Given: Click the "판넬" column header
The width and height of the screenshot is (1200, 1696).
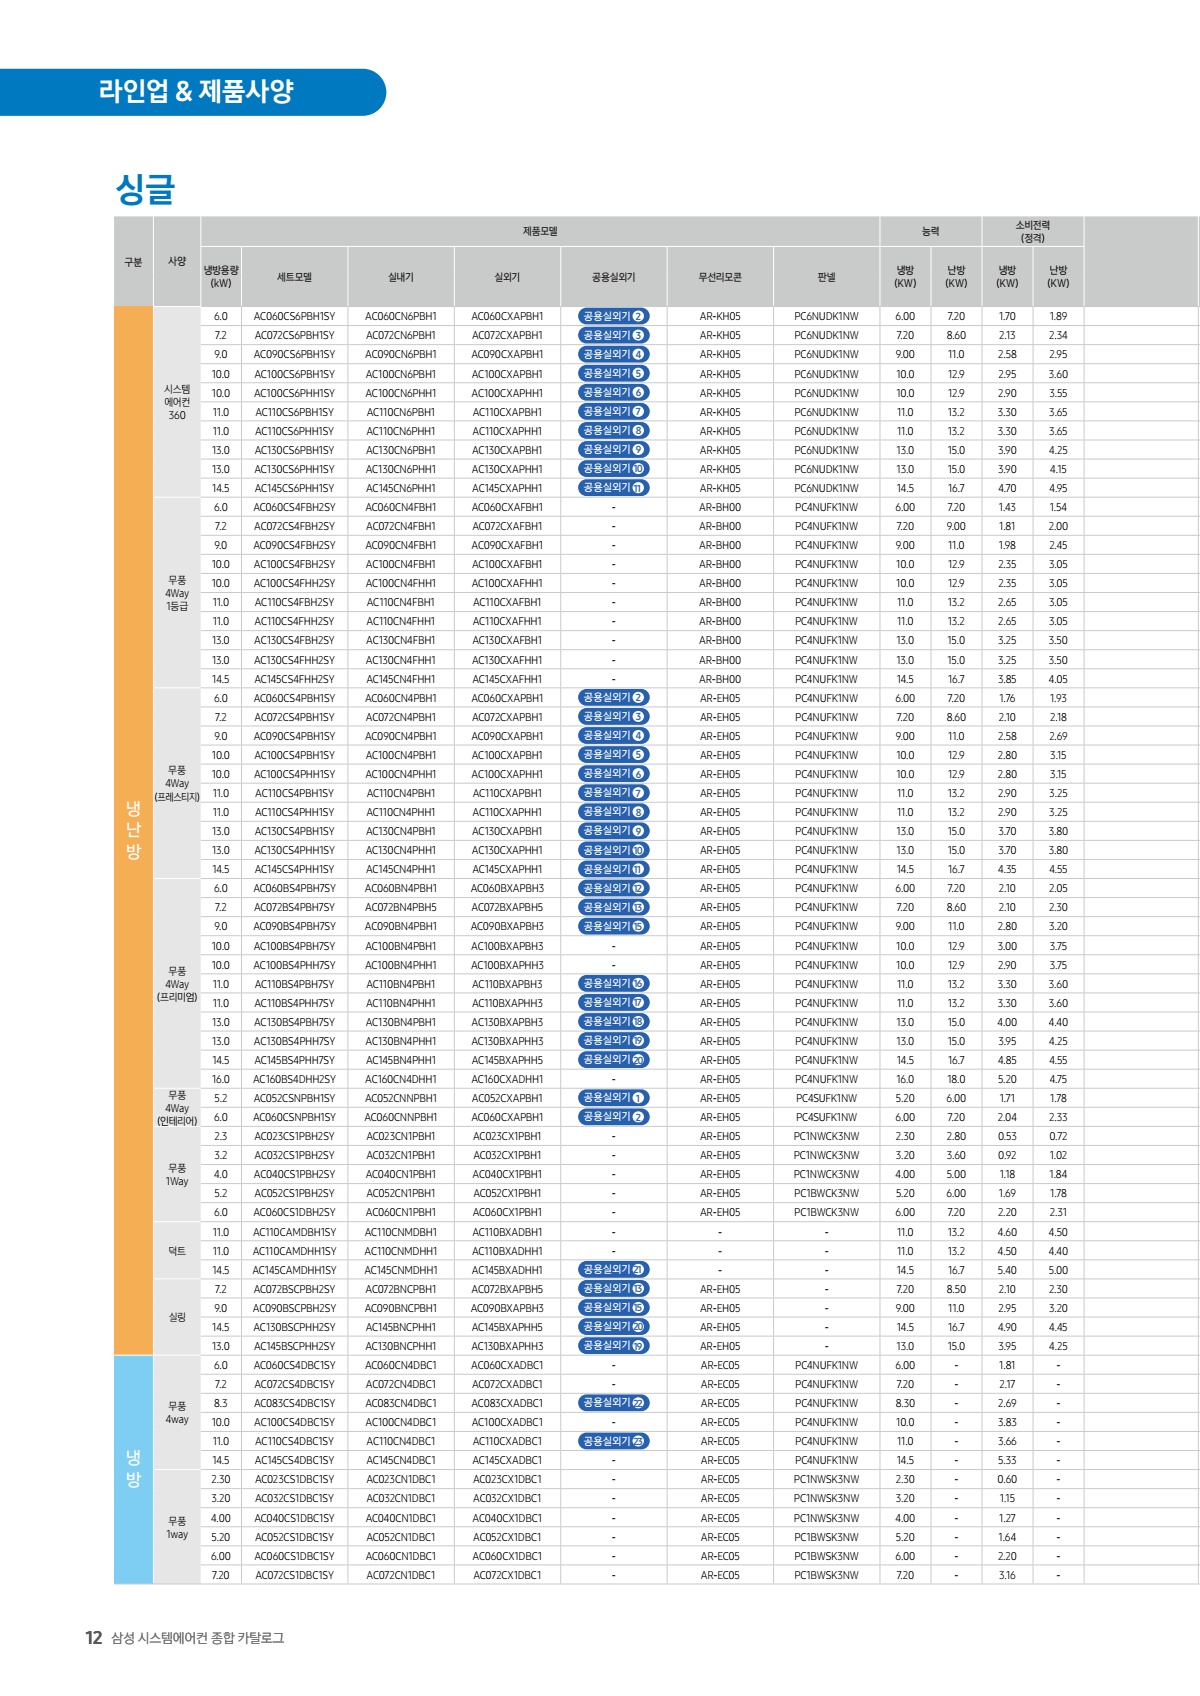Looking at the screenshot, I should pos(826,277).
